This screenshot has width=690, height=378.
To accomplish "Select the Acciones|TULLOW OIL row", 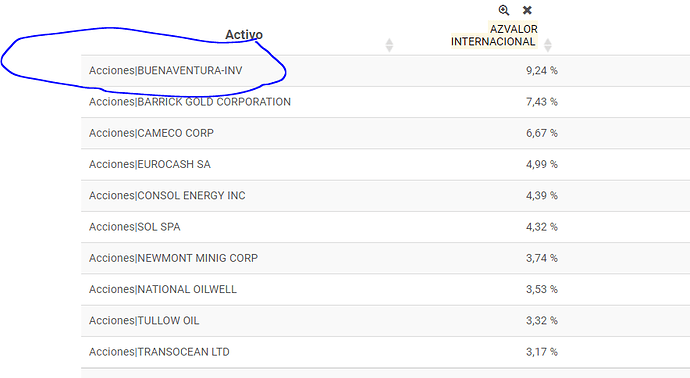I will click(385, 321).
